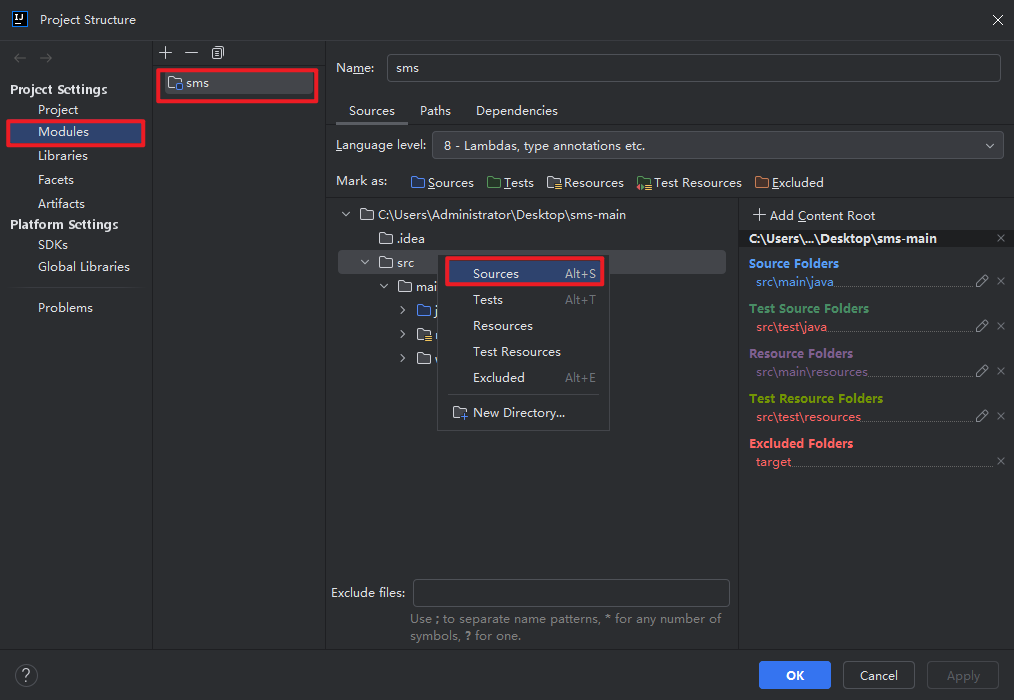Remove src\main\resources from resource folders
The image size is (1014, 700).
tap(1001, 371)
